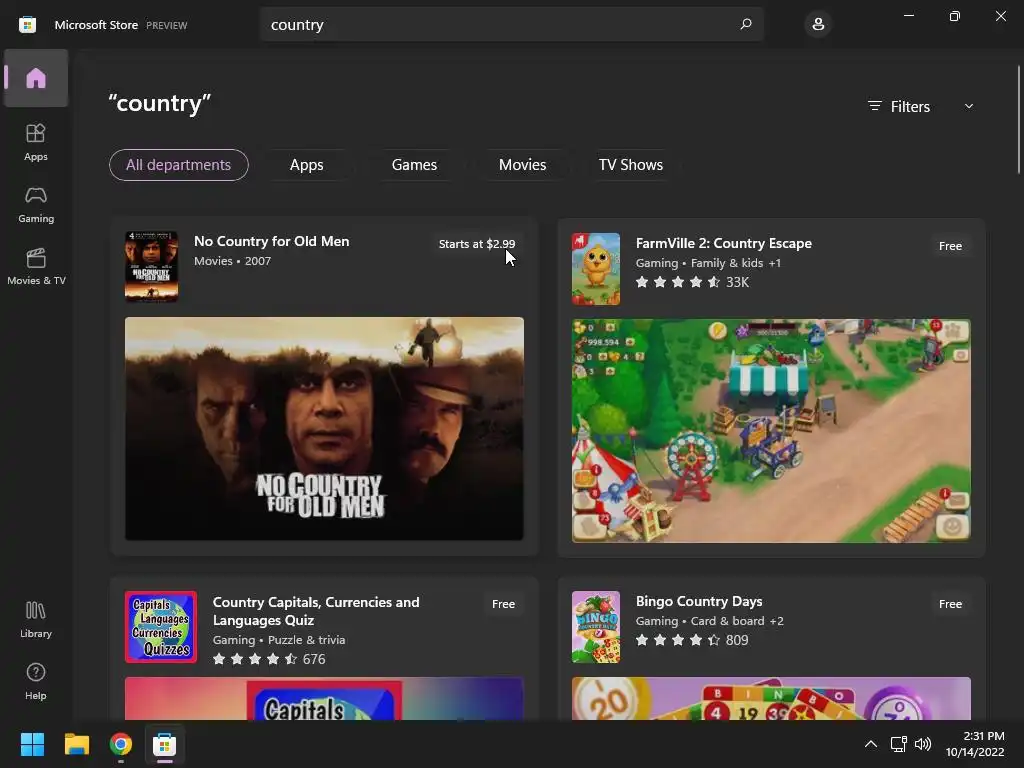Click the FarmVille 2 star rating 33K

pyautogui.click(x=692, y=282)
